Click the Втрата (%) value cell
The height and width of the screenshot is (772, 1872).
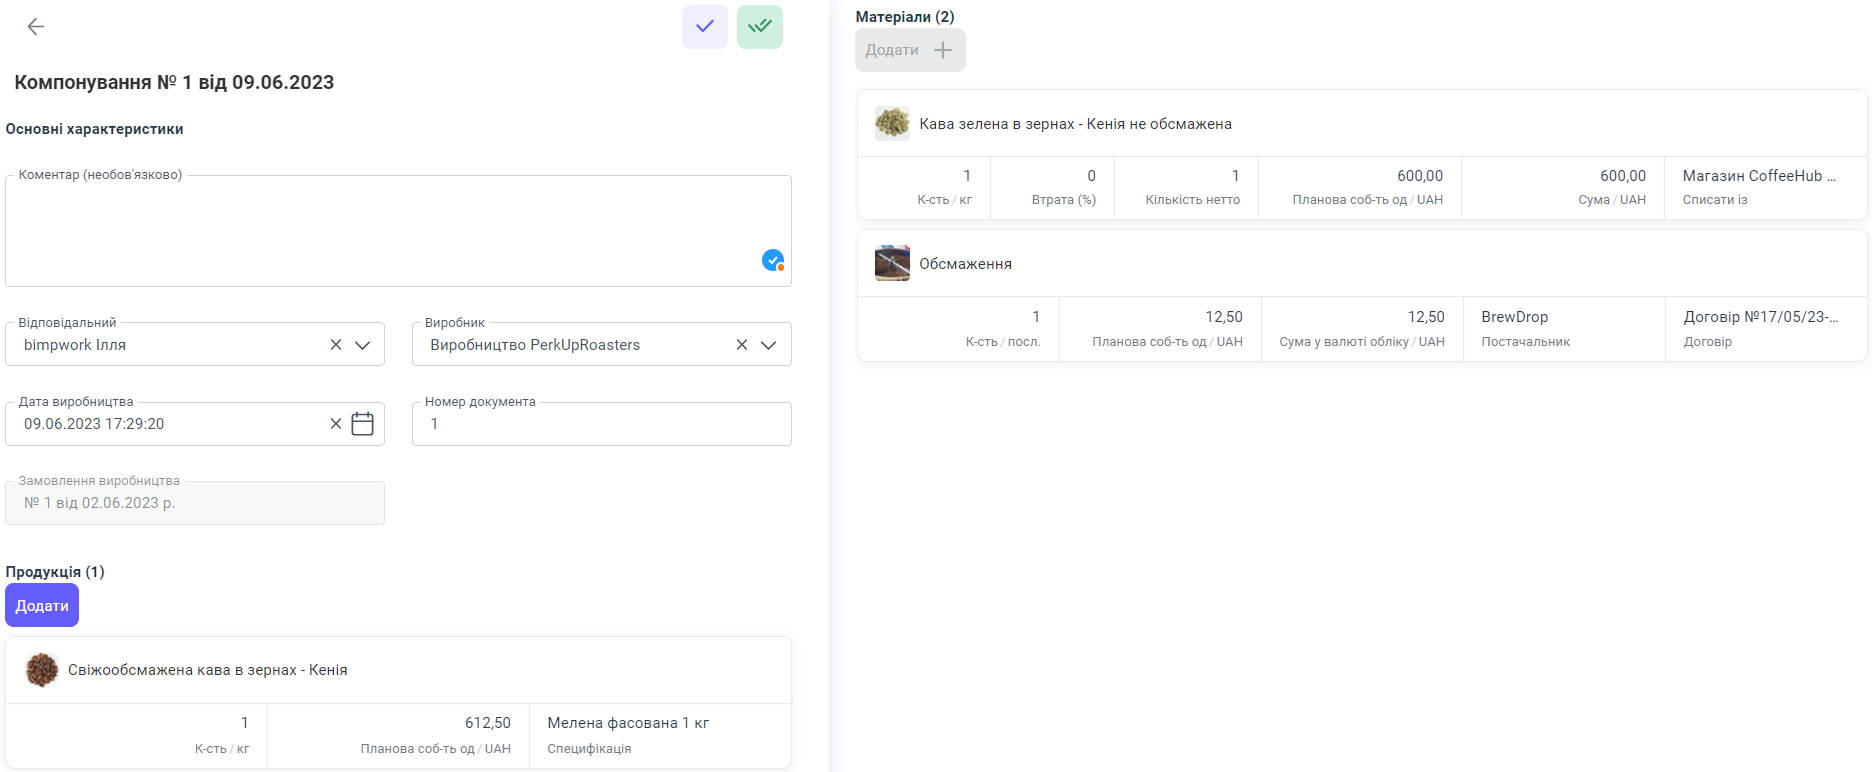[x=1053, y=186]
